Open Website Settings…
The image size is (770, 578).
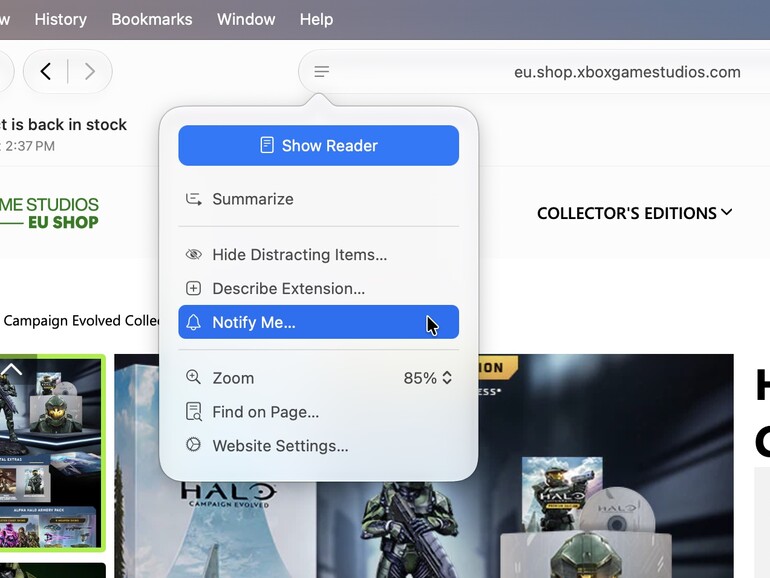pyautogui.click(x=319, y=445)
